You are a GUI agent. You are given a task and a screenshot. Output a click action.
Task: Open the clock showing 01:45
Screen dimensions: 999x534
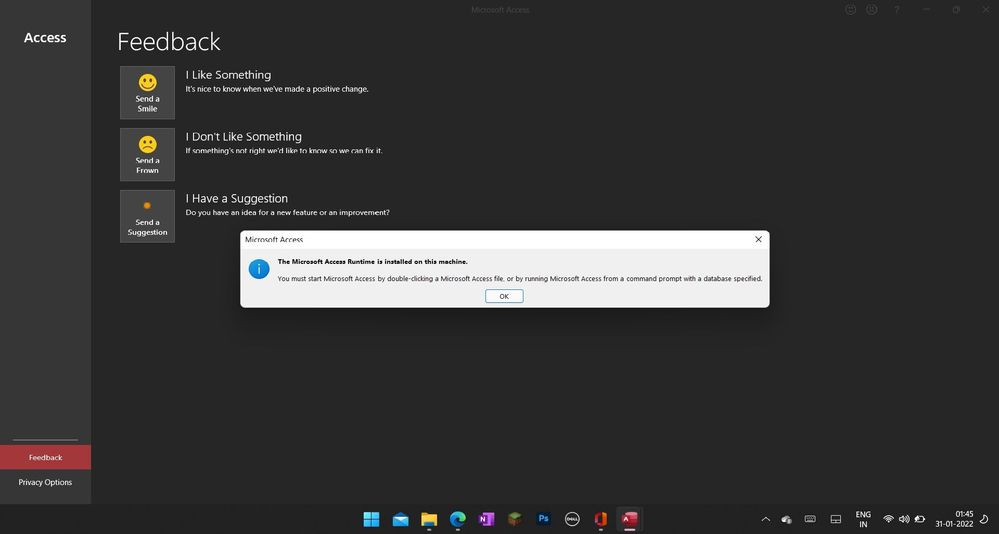pos(954,519)
